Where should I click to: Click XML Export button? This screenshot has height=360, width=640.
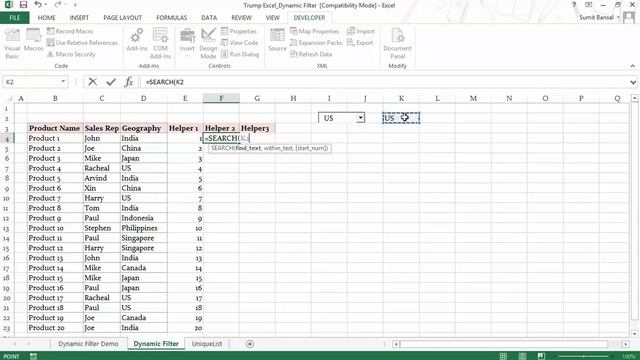(360, 42)
